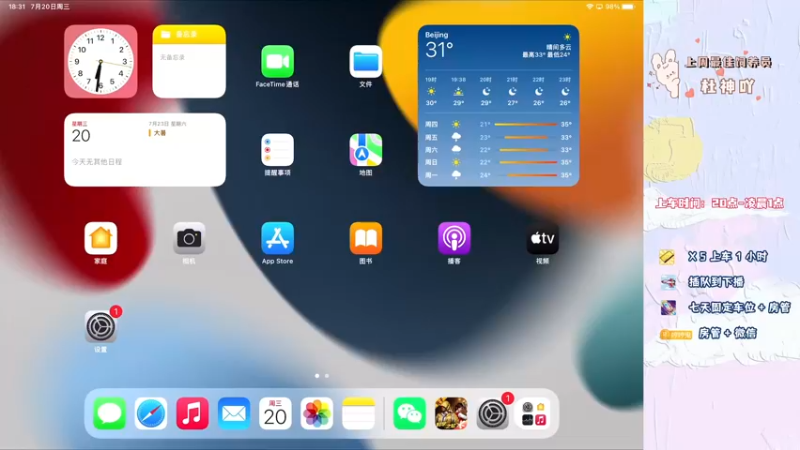Open the Notes widget

click(x=189, y=62)
